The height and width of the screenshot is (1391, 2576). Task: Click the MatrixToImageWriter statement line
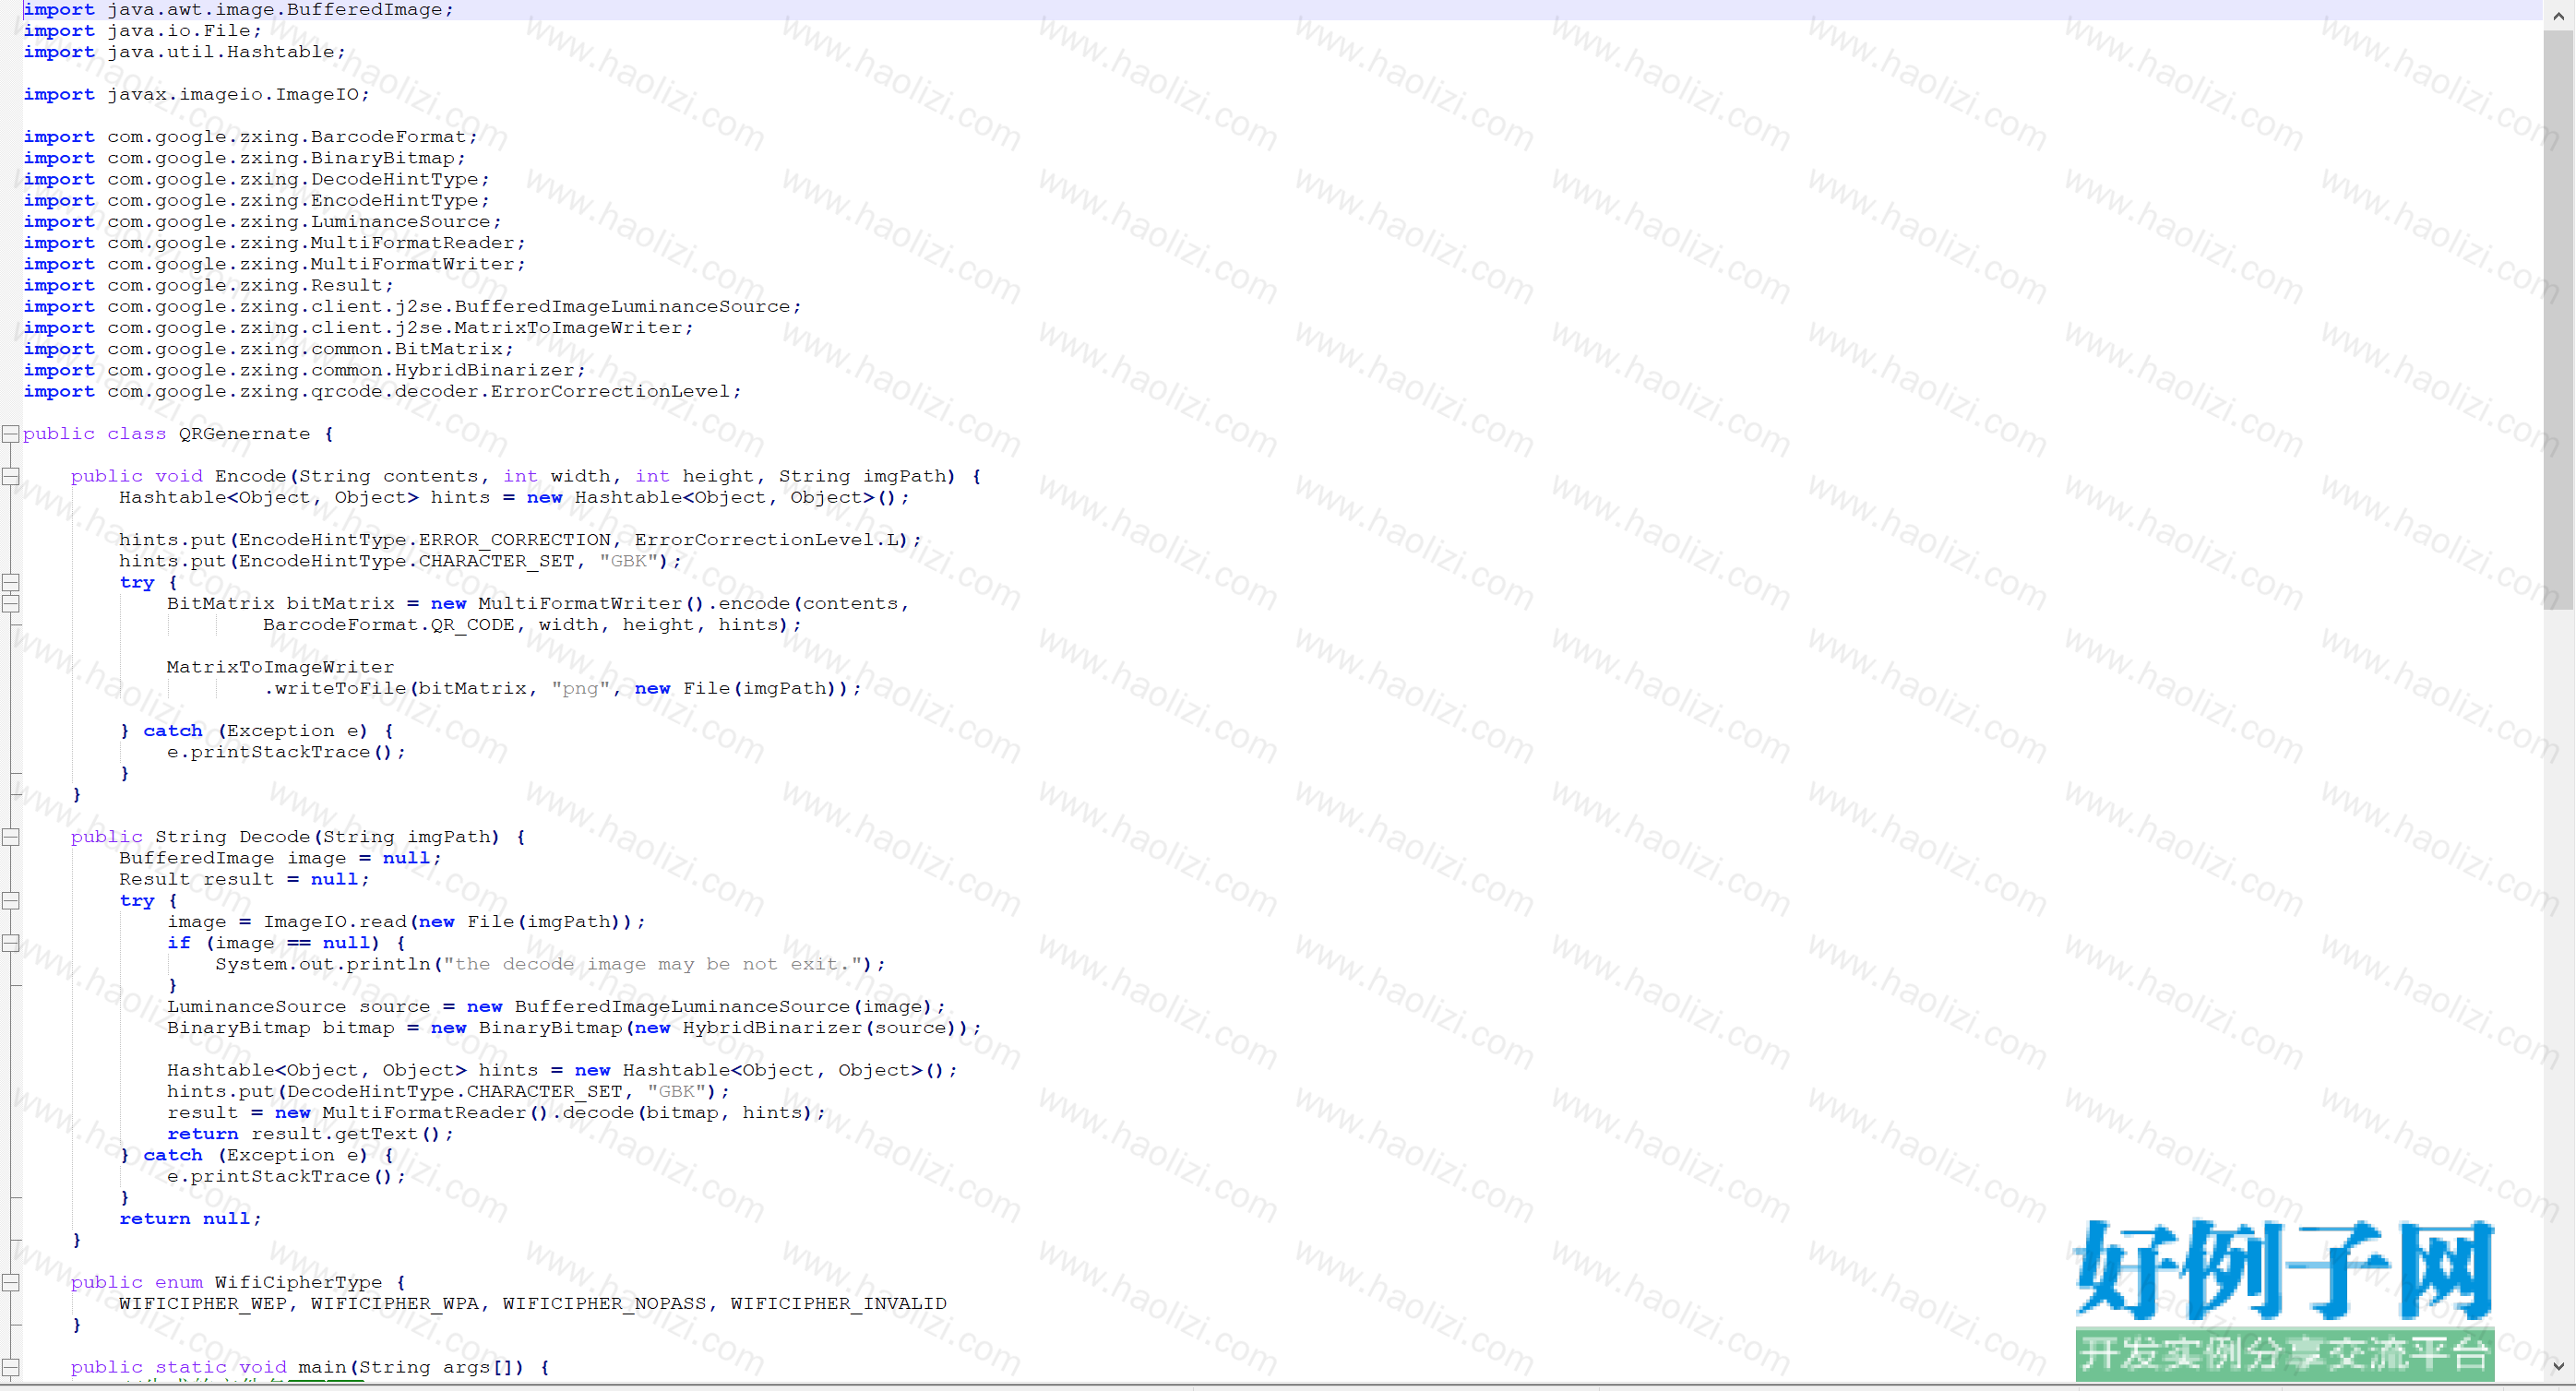pos(280,667)
